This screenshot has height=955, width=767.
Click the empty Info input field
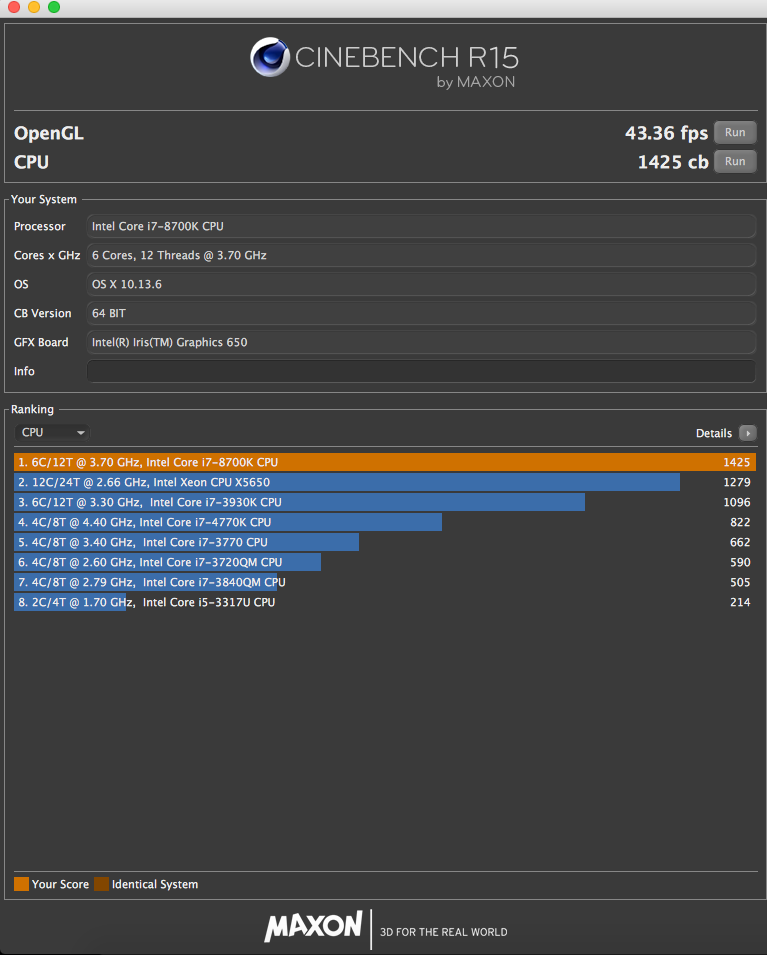(x=421, y=371)
